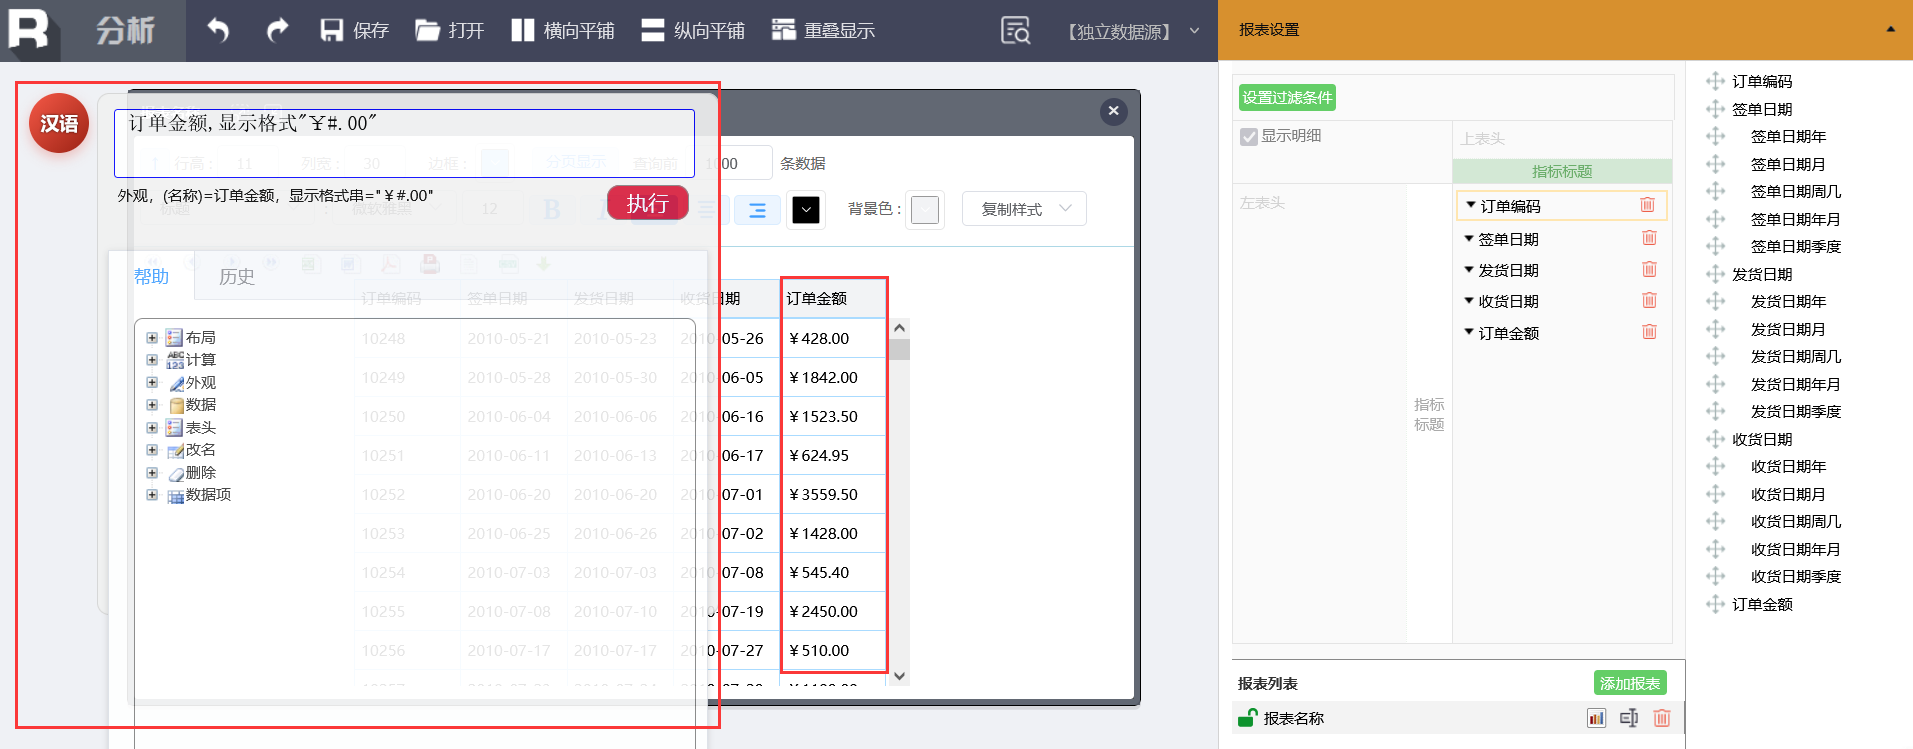Click the move handle beside 发货日期月
Image resolution: width=1913 pixels, height=749 pixels.
(x=1716, y=329)
